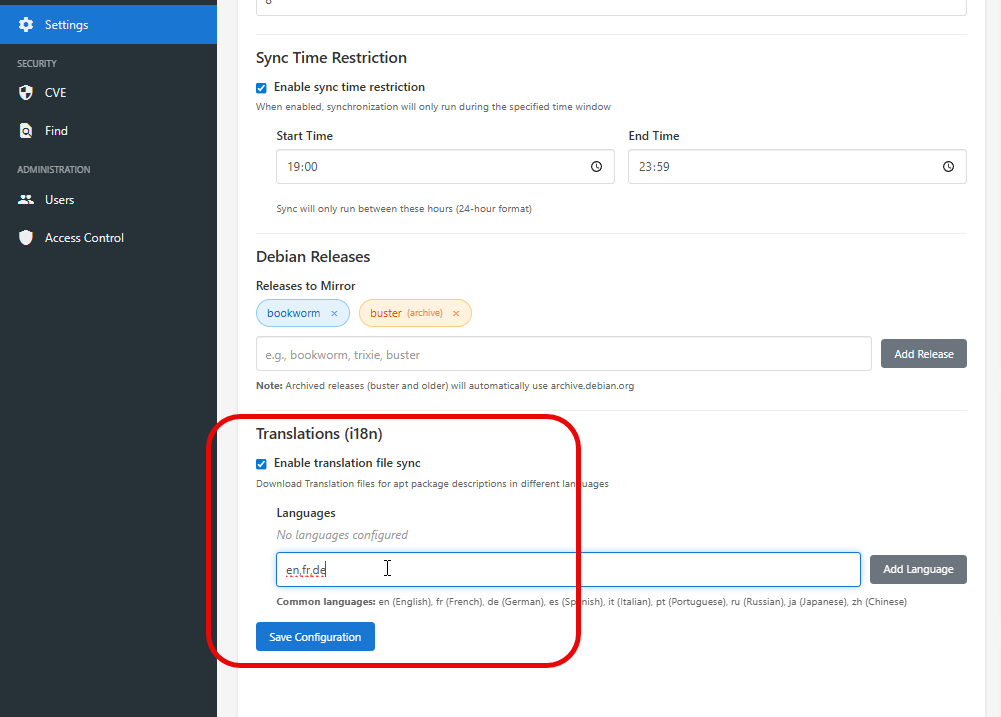This screenshot has width=1001, height=717.
Task: Open End Time clock picker icon
Action: [948, 167]
